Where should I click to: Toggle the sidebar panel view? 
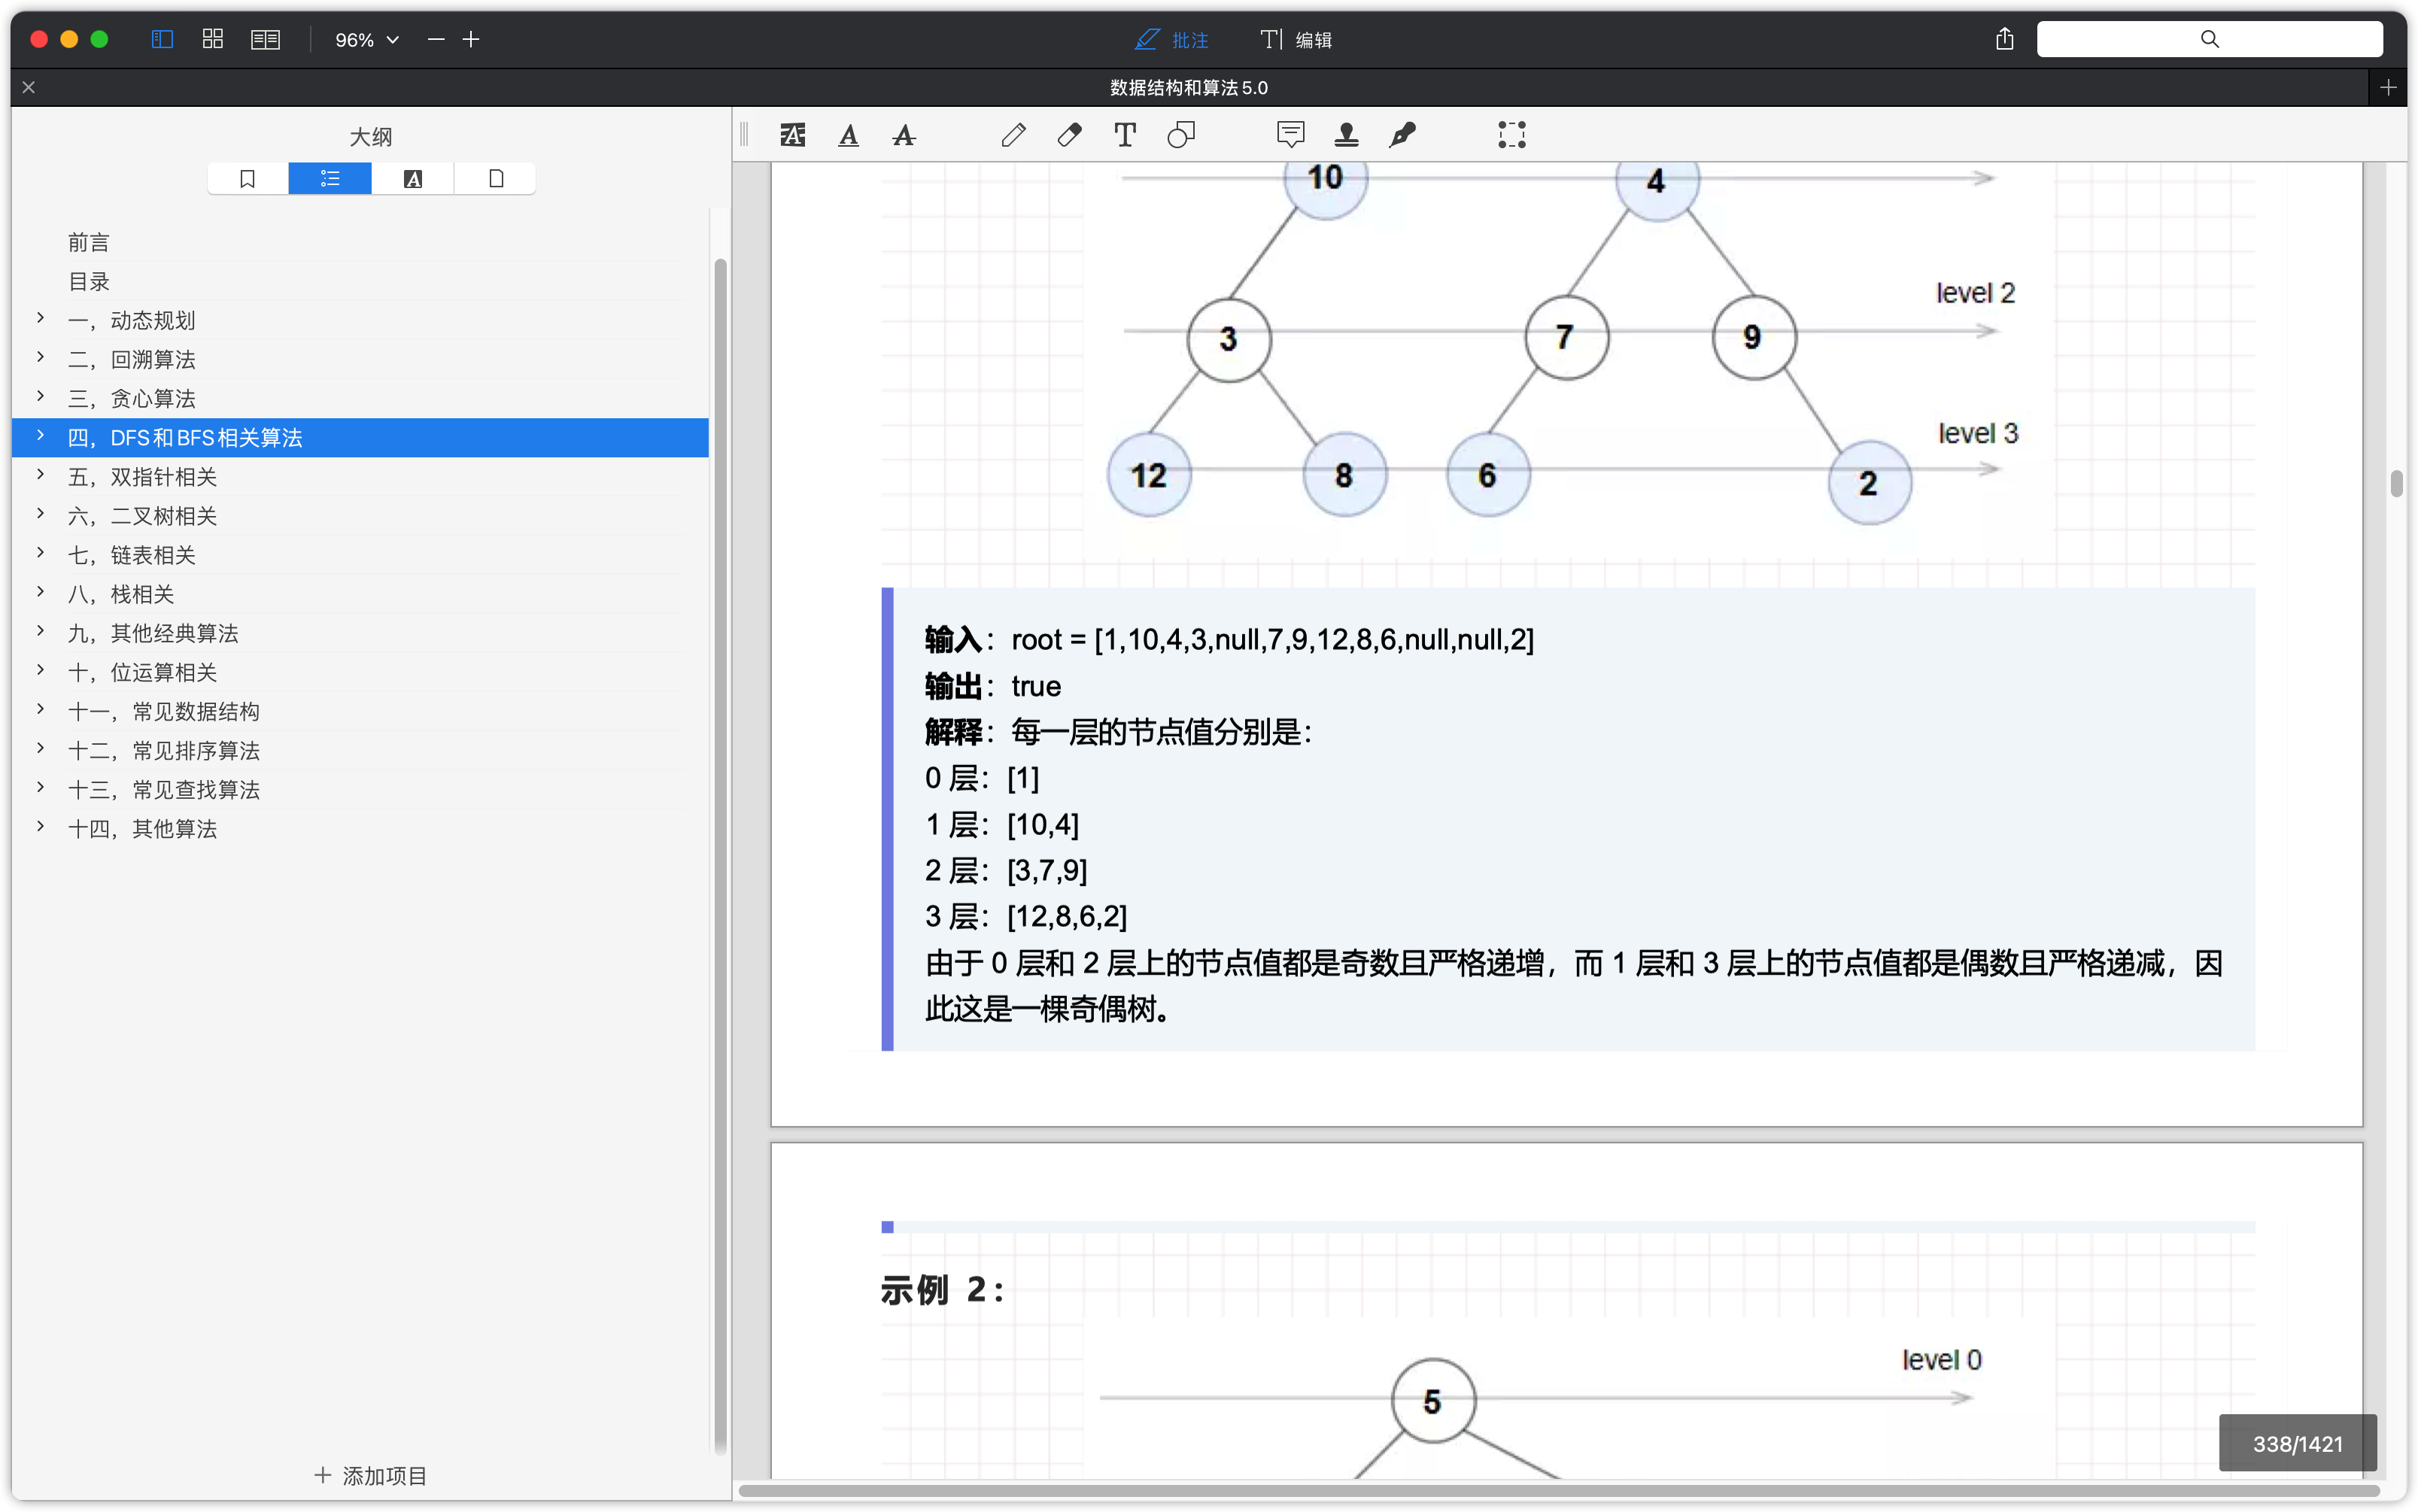click(x=162, y=39)
